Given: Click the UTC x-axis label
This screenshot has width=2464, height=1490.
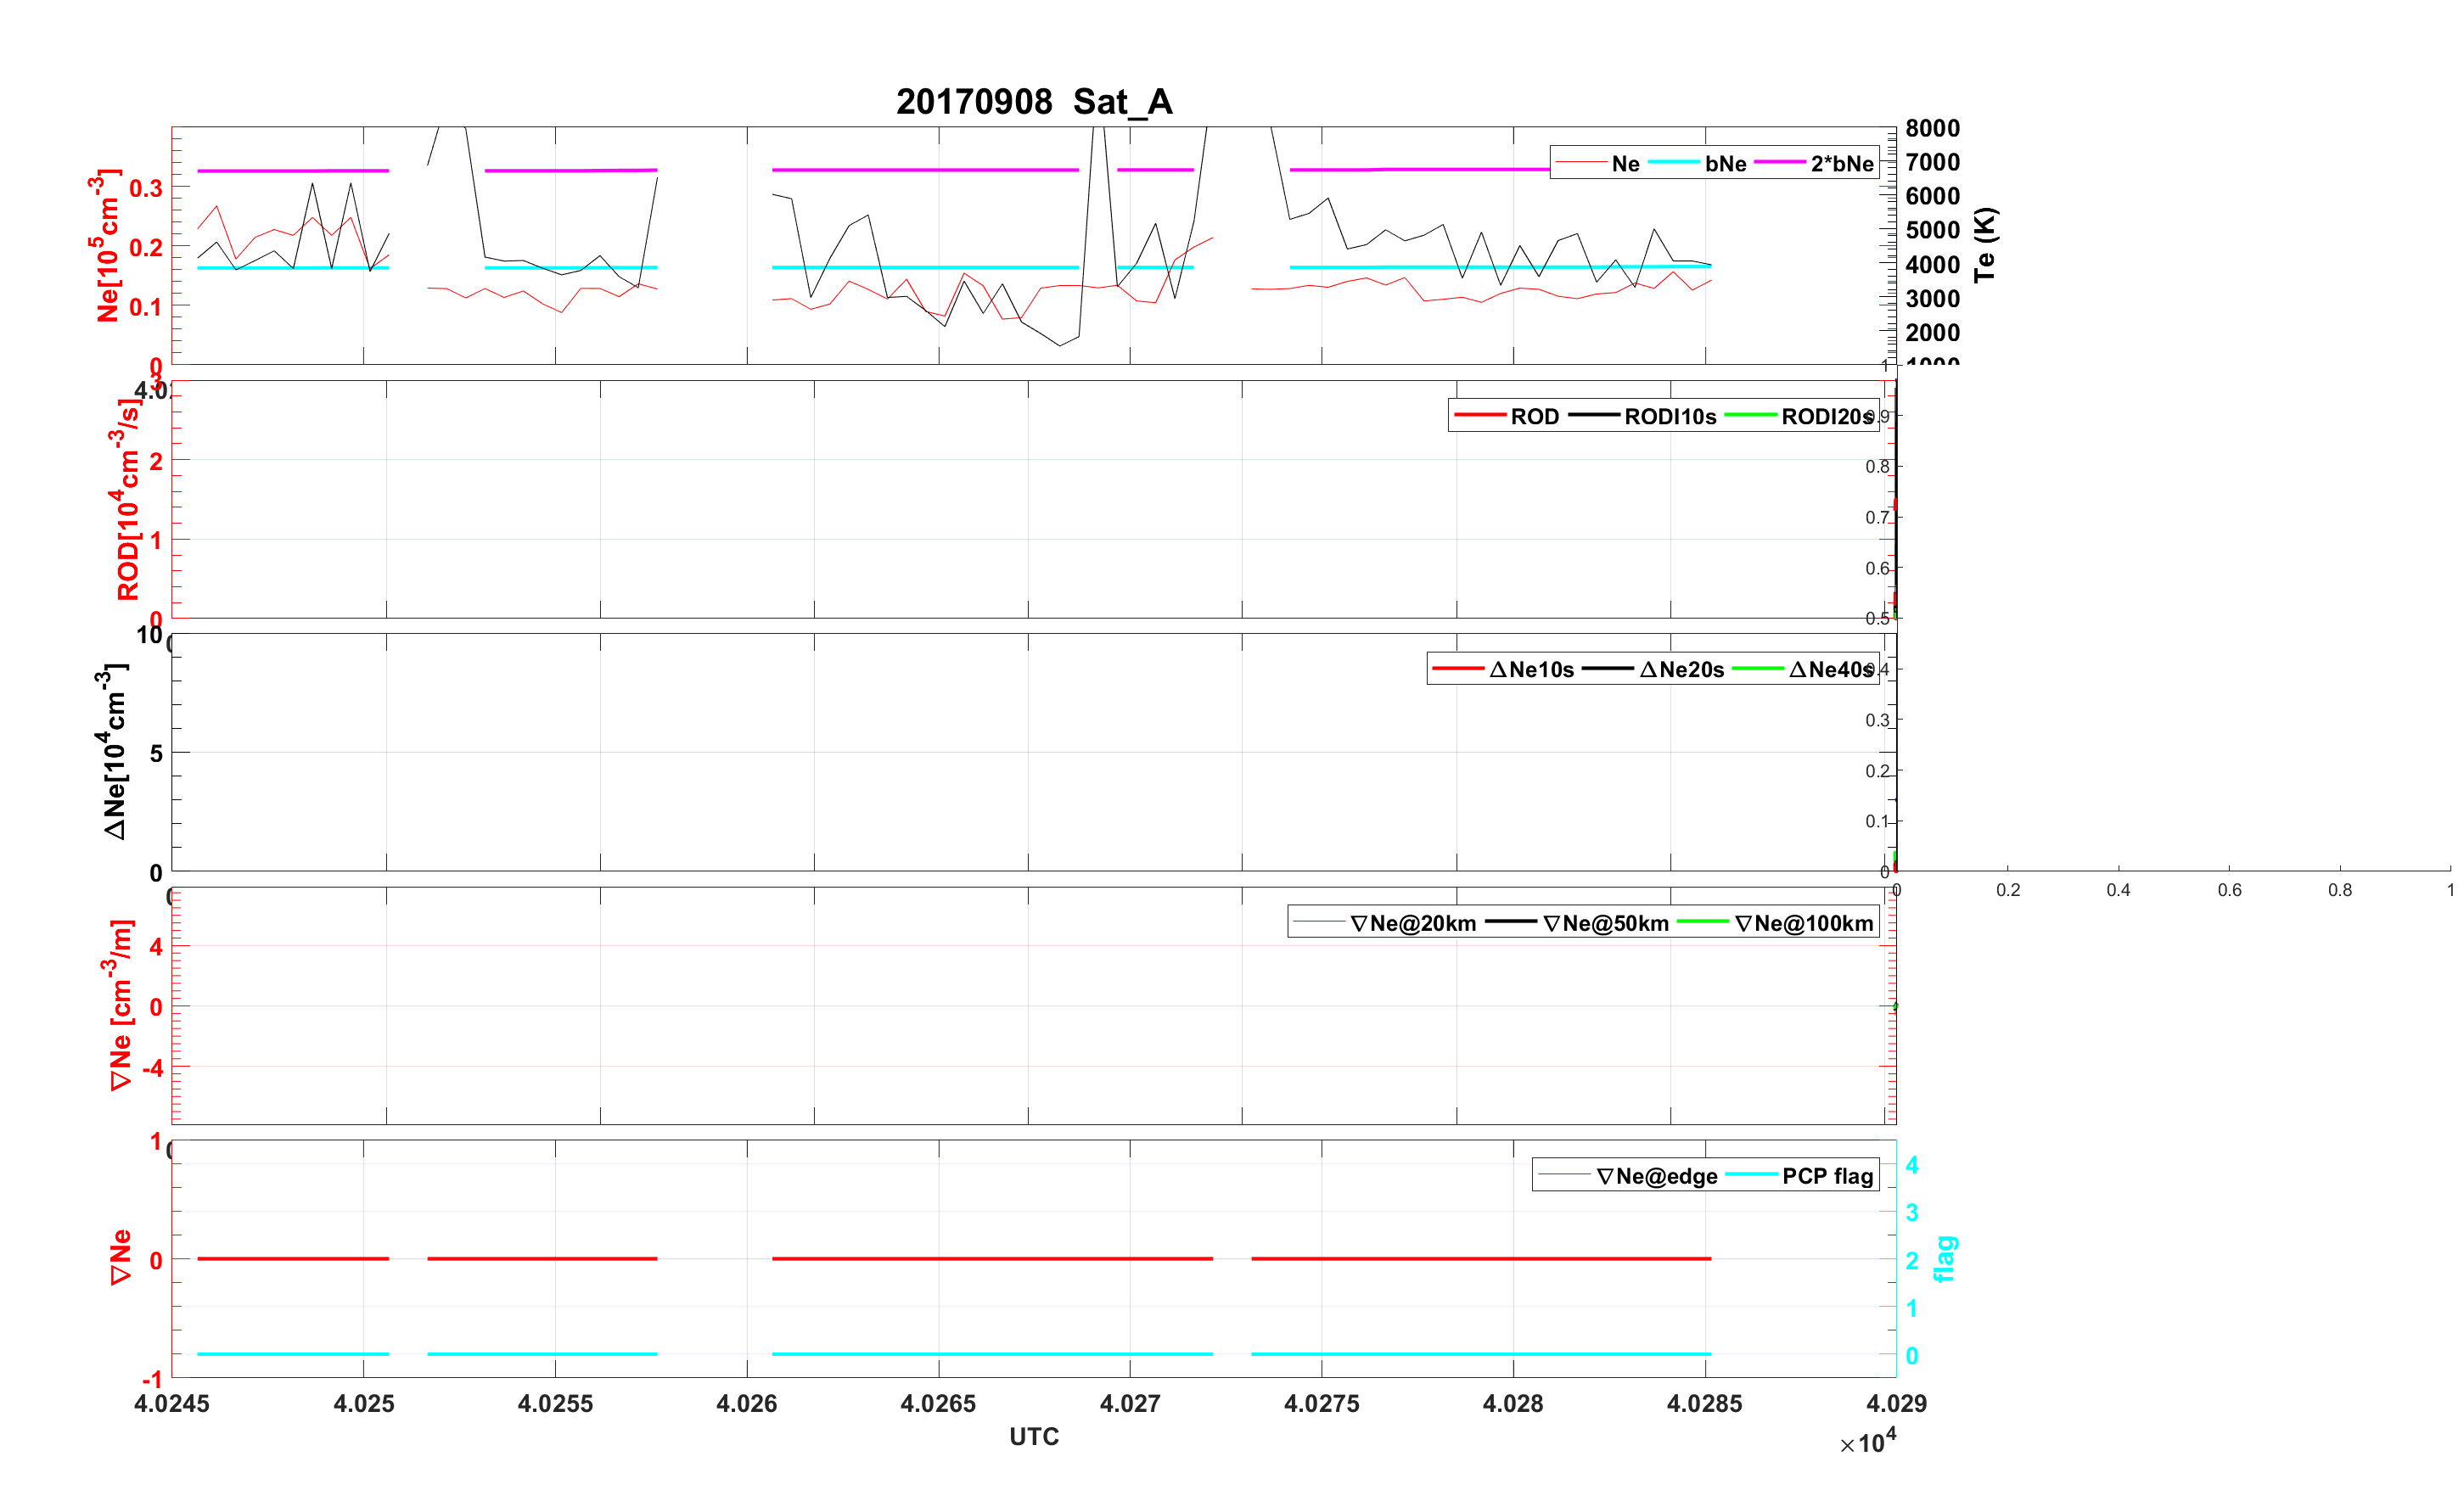Looking at the screenshot, I should click(x=1033, y=1437).
